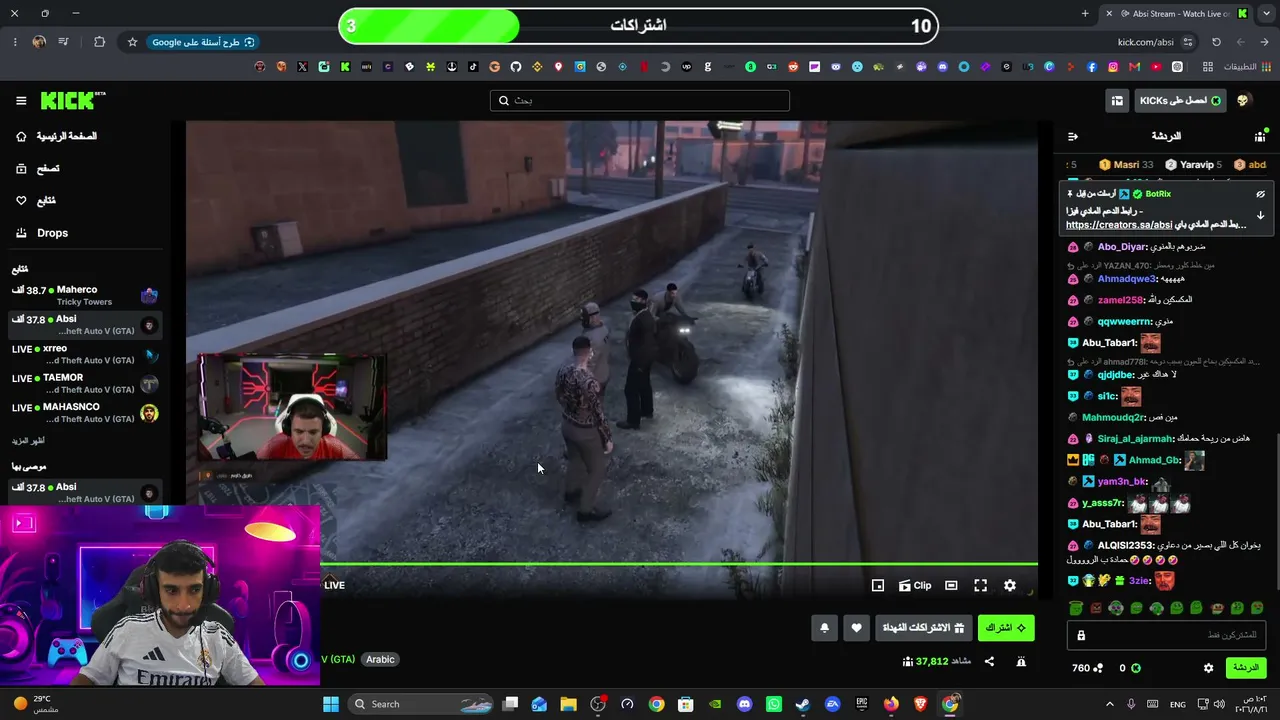Click the kick.com/absi address bar

point(1145,42)
